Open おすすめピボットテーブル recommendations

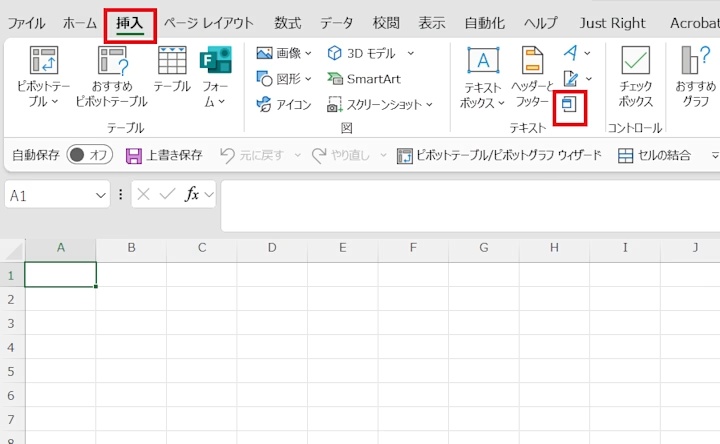(112, 76)
